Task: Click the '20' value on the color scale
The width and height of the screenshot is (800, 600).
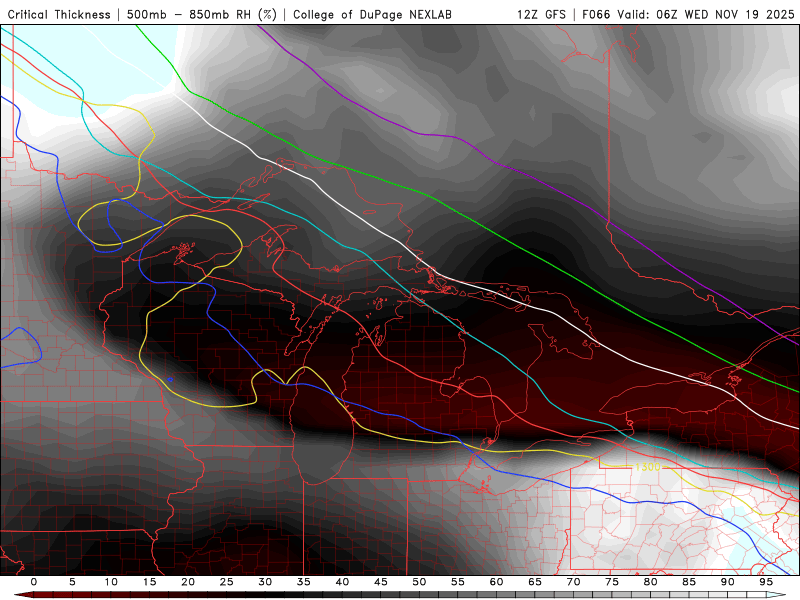Action: 188,582
